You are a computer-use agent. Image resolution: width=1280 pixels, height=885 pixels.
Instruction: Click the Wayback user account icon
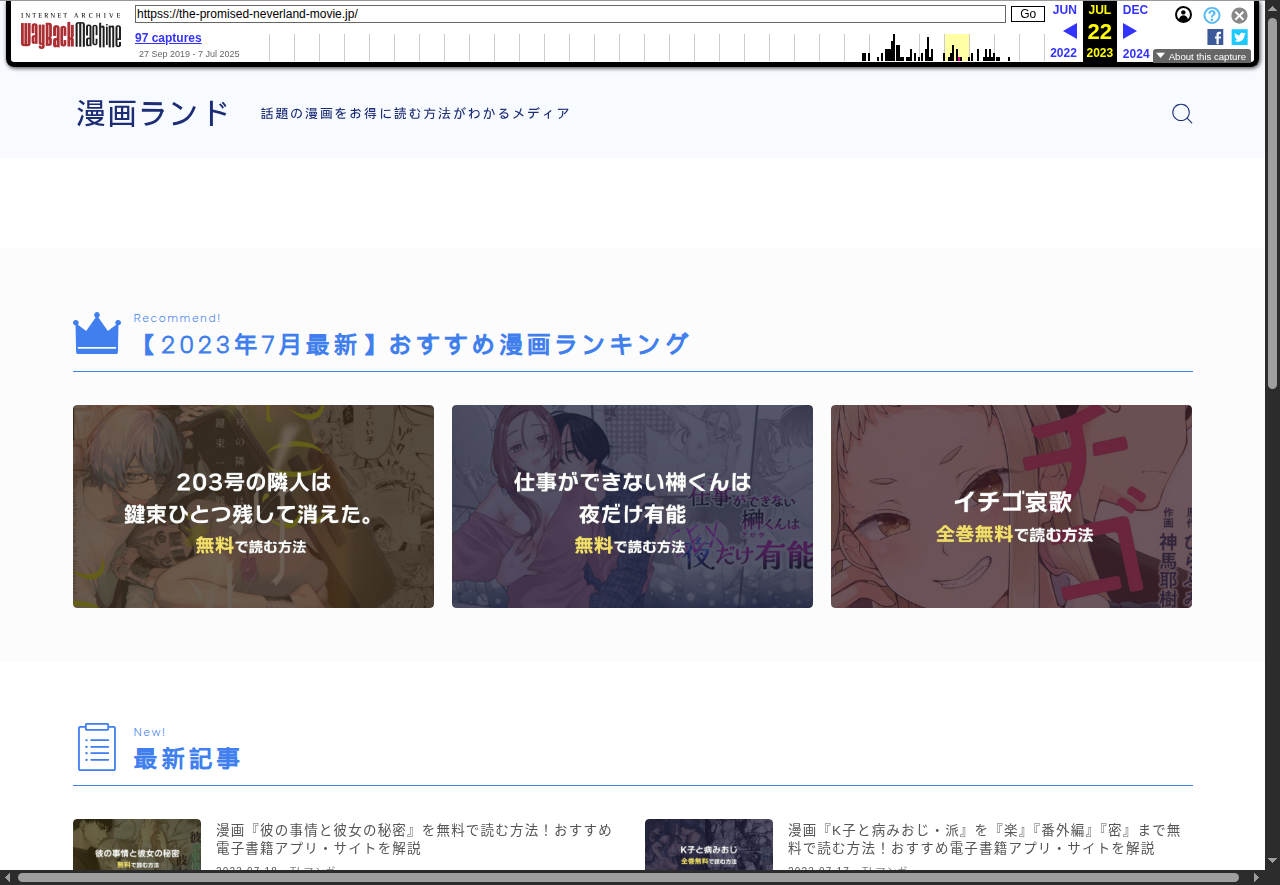click(x=1183, y=15)
